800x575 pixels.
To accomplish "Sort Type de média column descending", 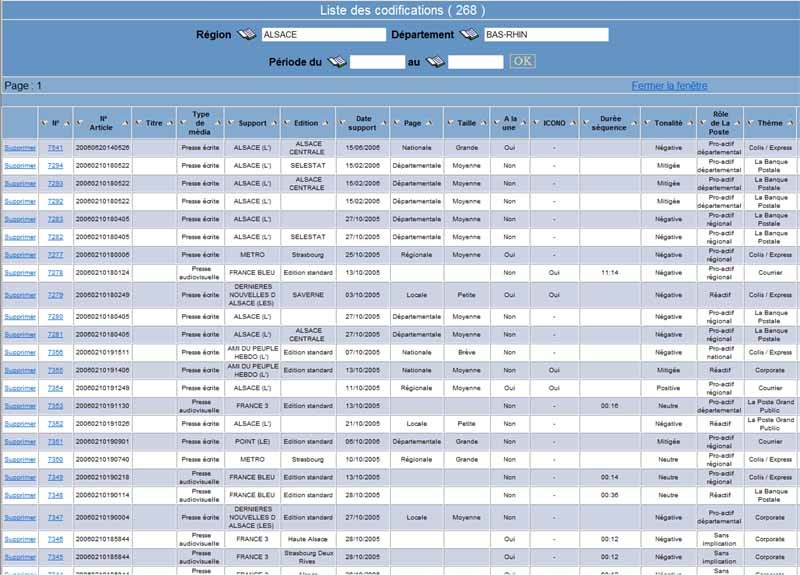I will [x=183, y=123].
